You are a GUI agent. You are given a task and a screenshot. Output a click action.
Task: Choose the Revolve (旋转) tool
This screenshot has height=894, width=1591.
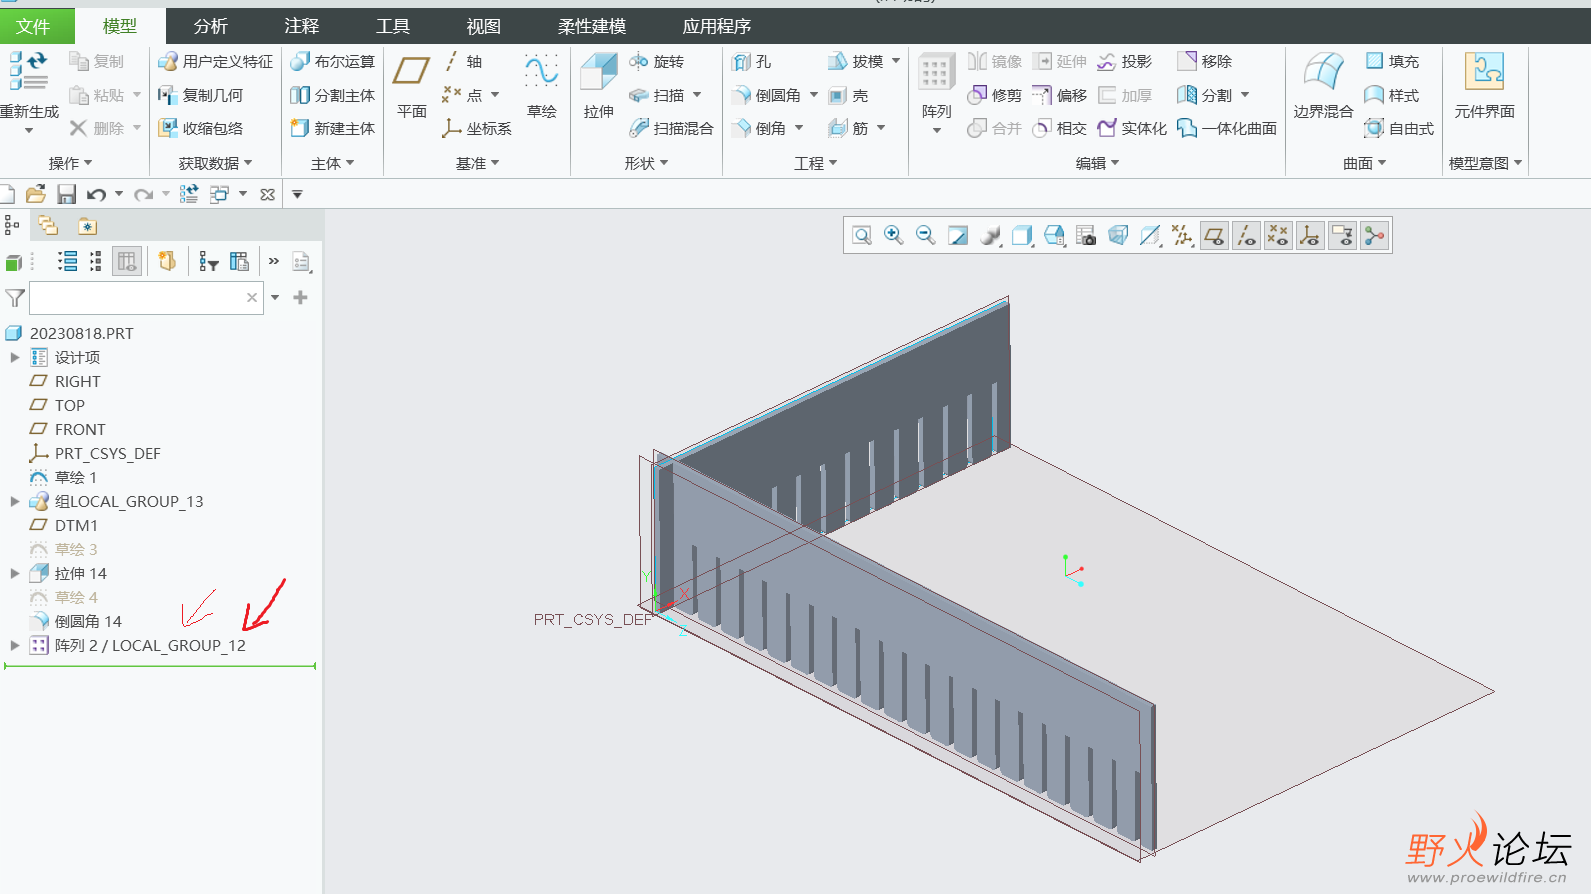[x=656, y=62]
